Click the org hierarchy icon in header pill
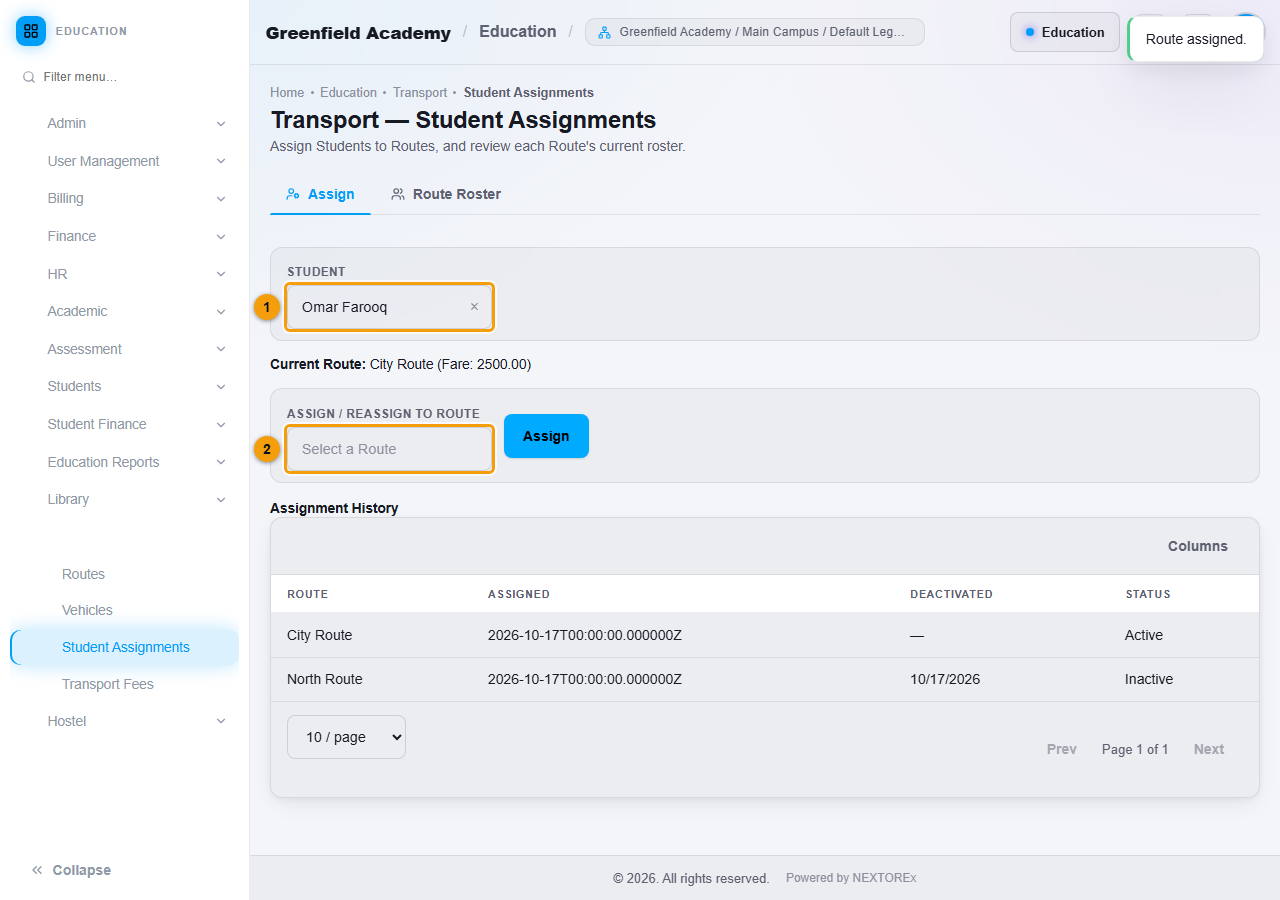Screen dimensions: 1280x900 point(604,32)
